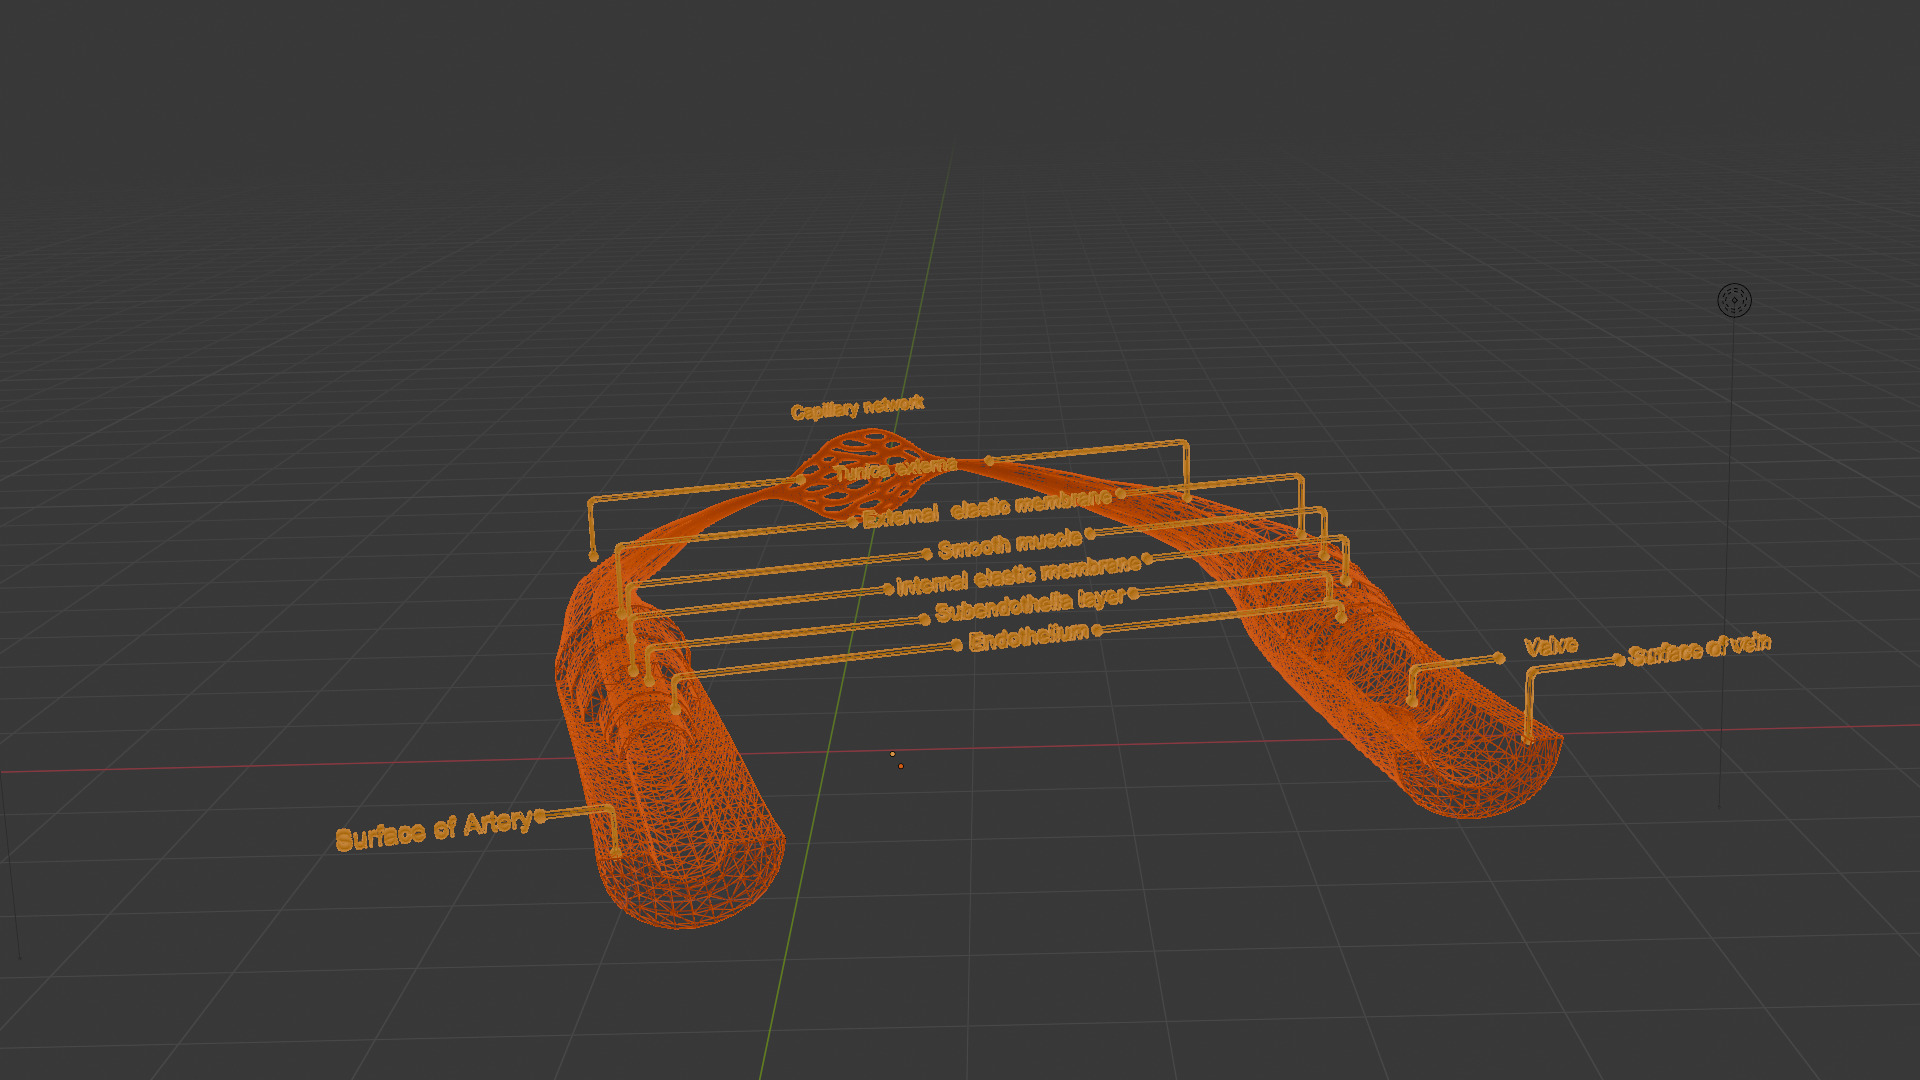The height and width of the screenshot is (1080, 1920).
Task: Click the 'Surface of Artery' label
Action: (434, 829)
